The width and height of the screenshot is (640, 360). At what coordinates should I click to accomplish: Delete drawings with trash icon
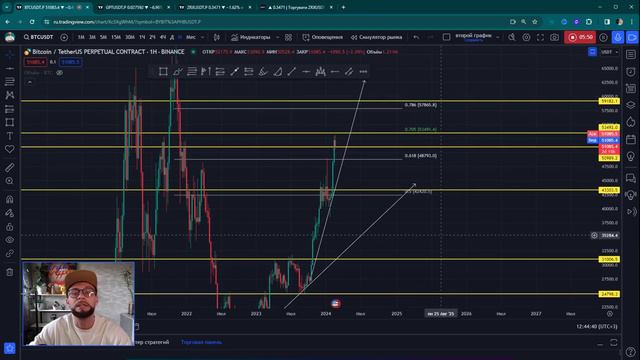(x=10, y=272)
